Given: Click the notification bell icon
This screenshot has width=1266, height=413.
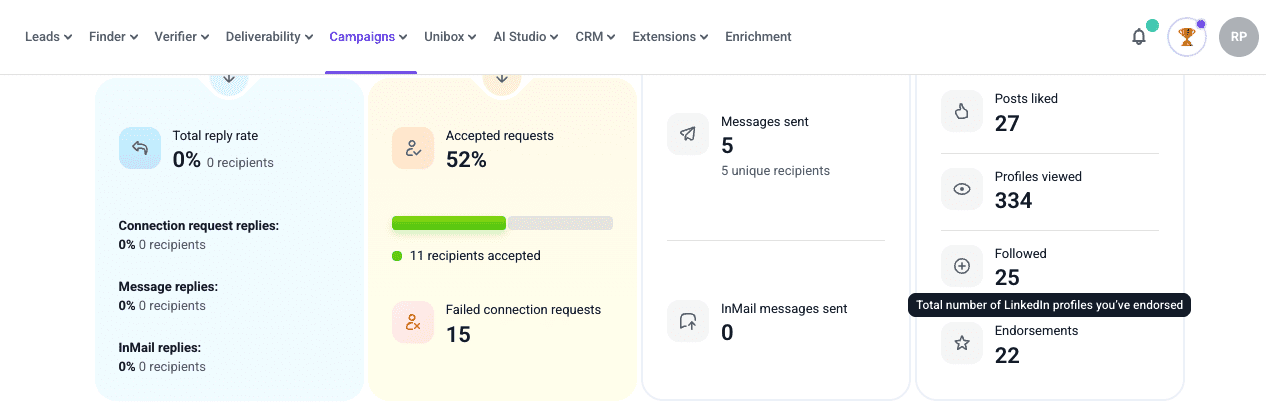Looking at the screenshot, I should (x=1138, y=37).
